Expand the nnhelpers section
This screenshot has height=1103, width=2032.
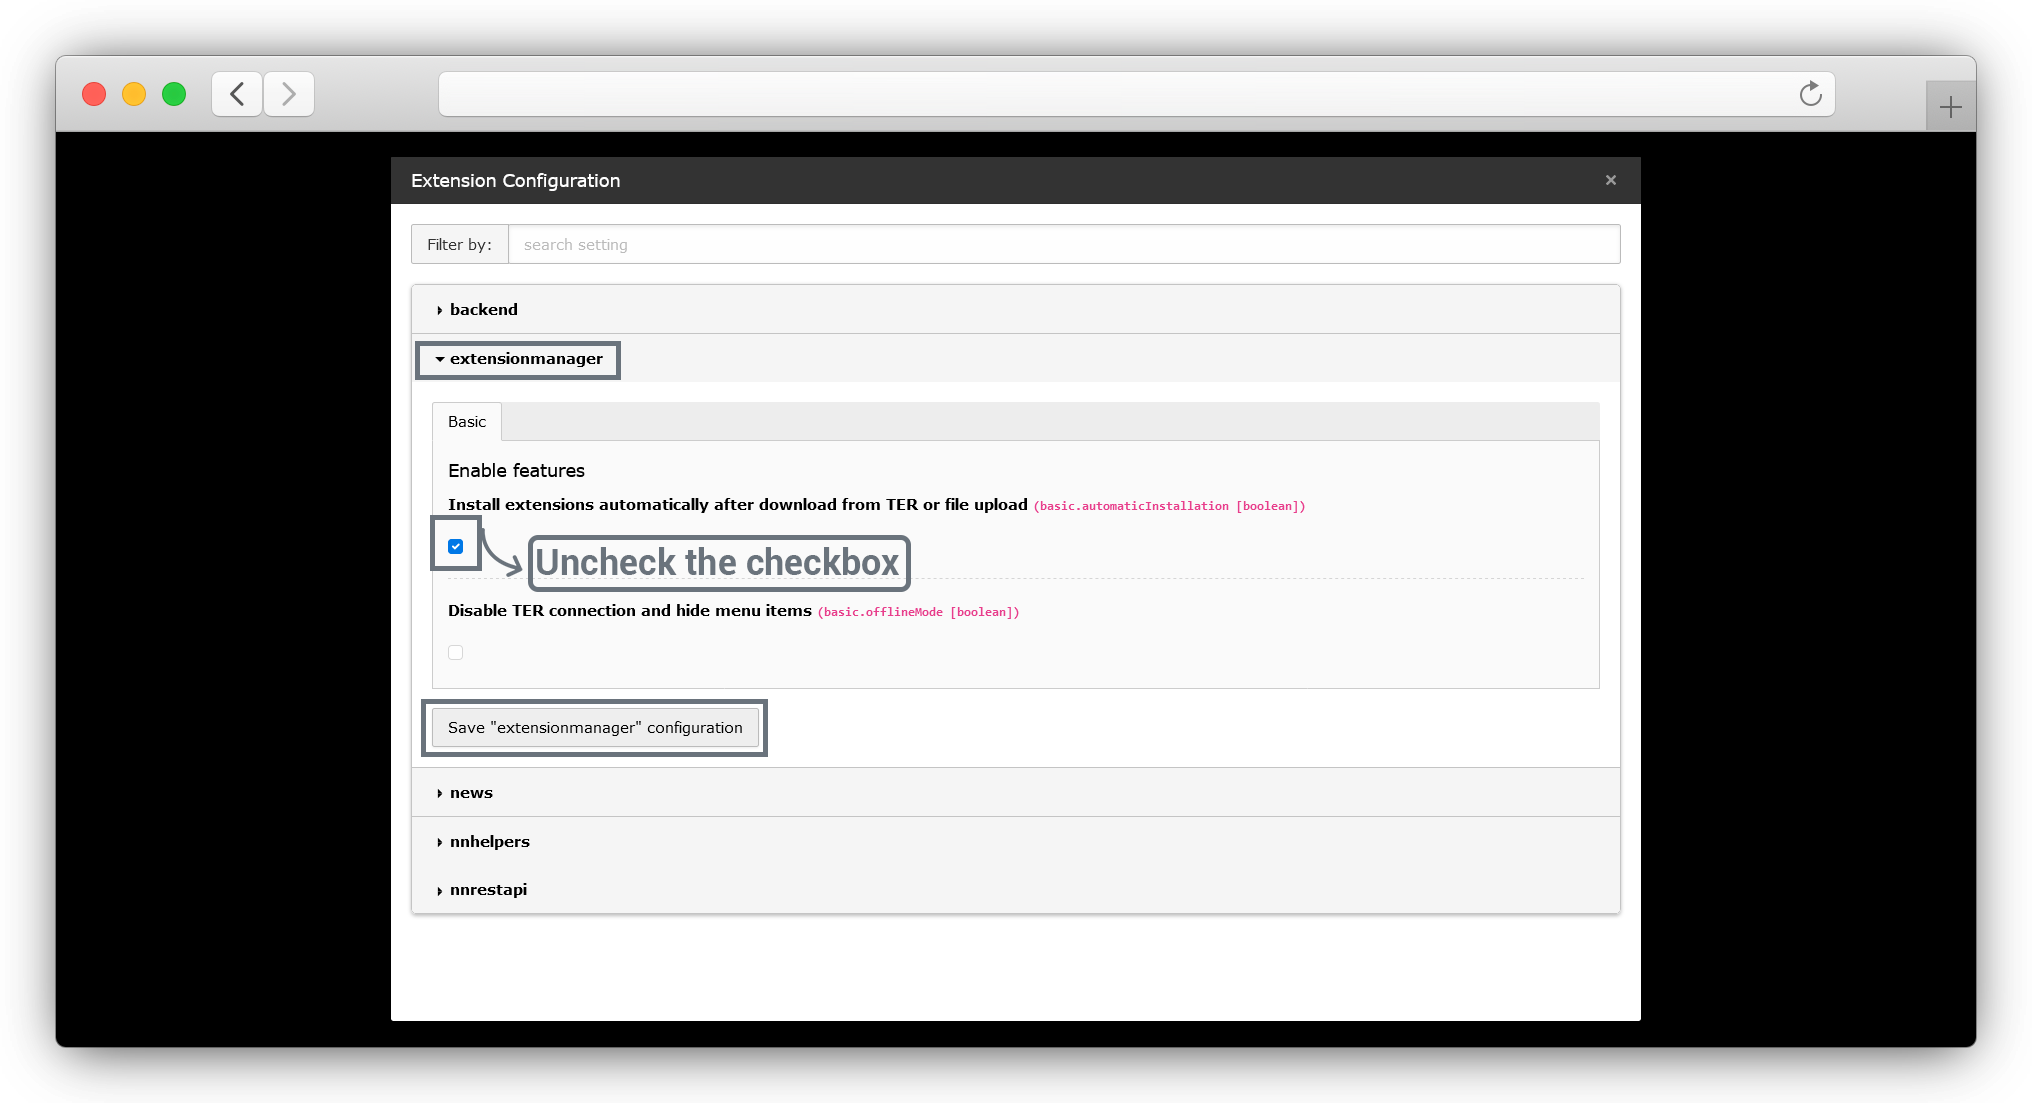point(489,842)
